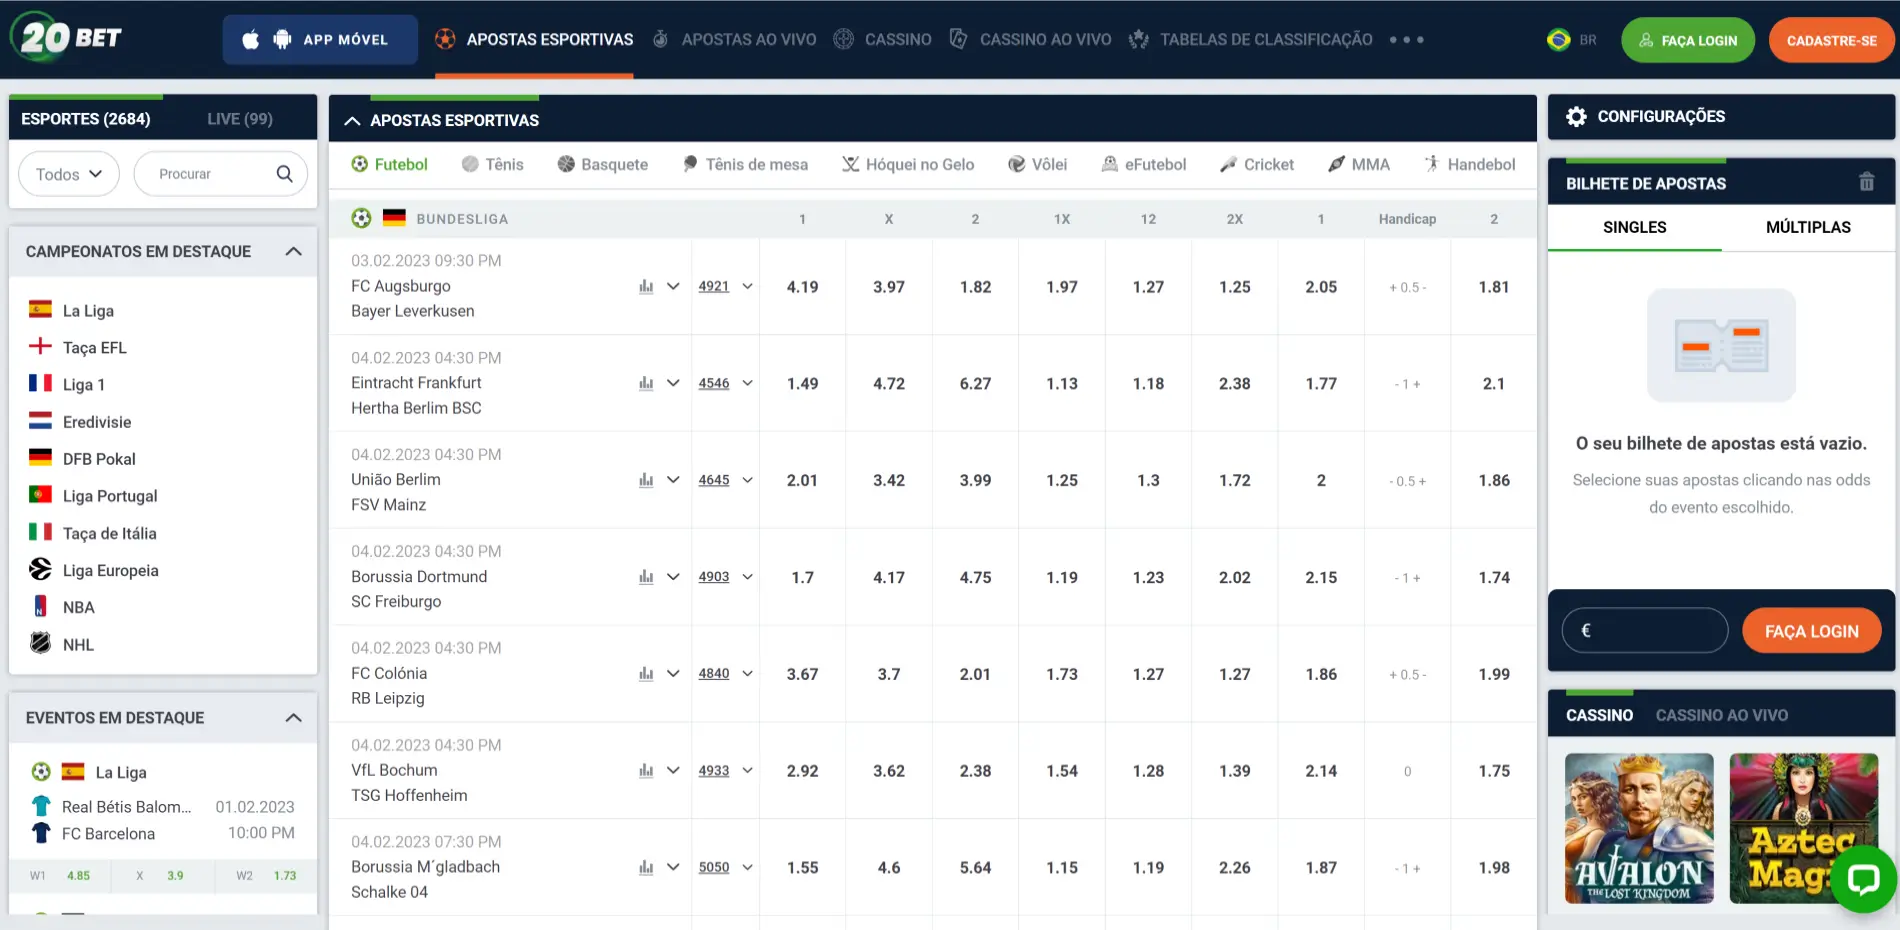Expand markets for Eintracht Frankfurt match
1900x930 pixels.
coord(672,383)
